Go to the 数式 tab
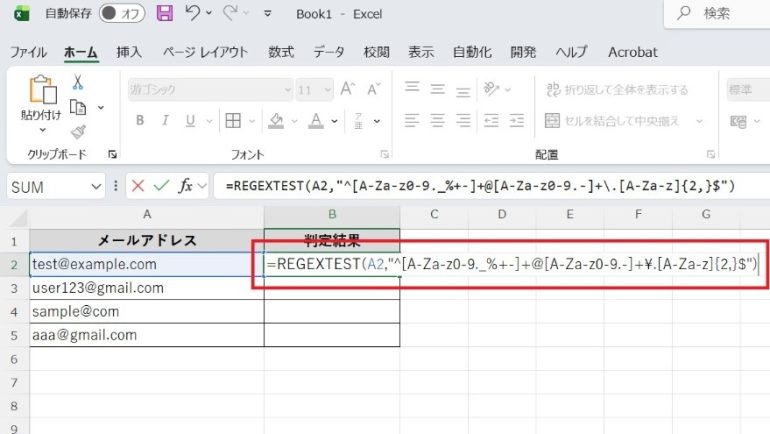Image resolution: width=770 pixels, height=434 pixels. click(281, 52)
